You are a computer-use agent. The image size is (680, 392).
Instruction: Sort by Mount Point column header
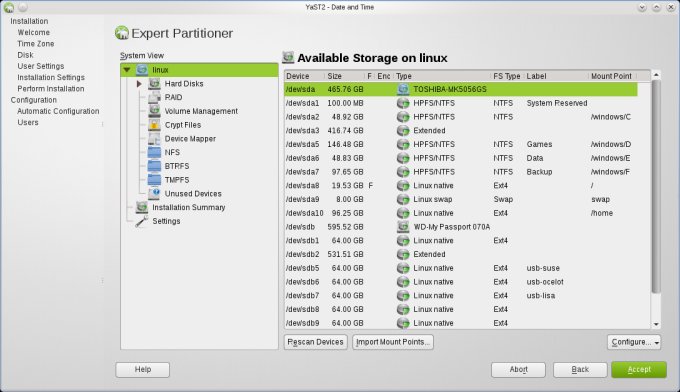tap(611, 76)
